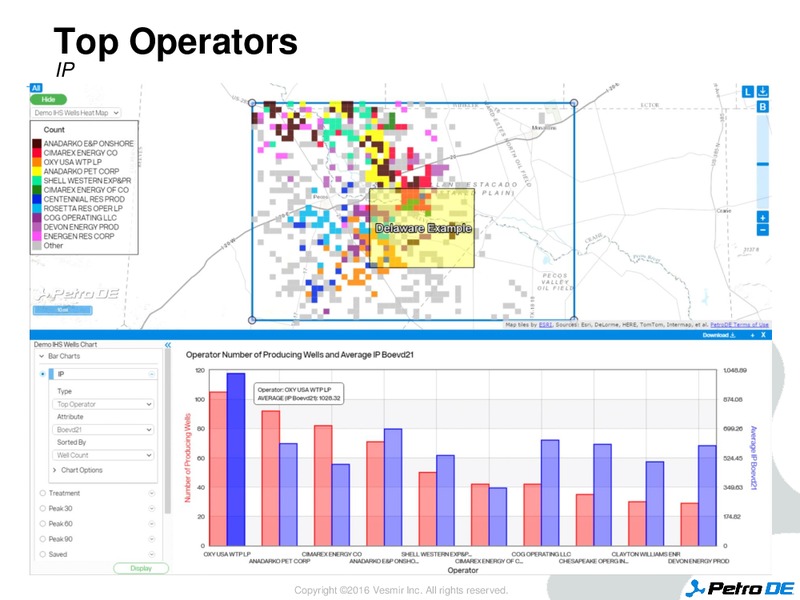This screenshot has height=600, width=800.
Task: Collapse the IP section chevron
Action: (152, 374)
